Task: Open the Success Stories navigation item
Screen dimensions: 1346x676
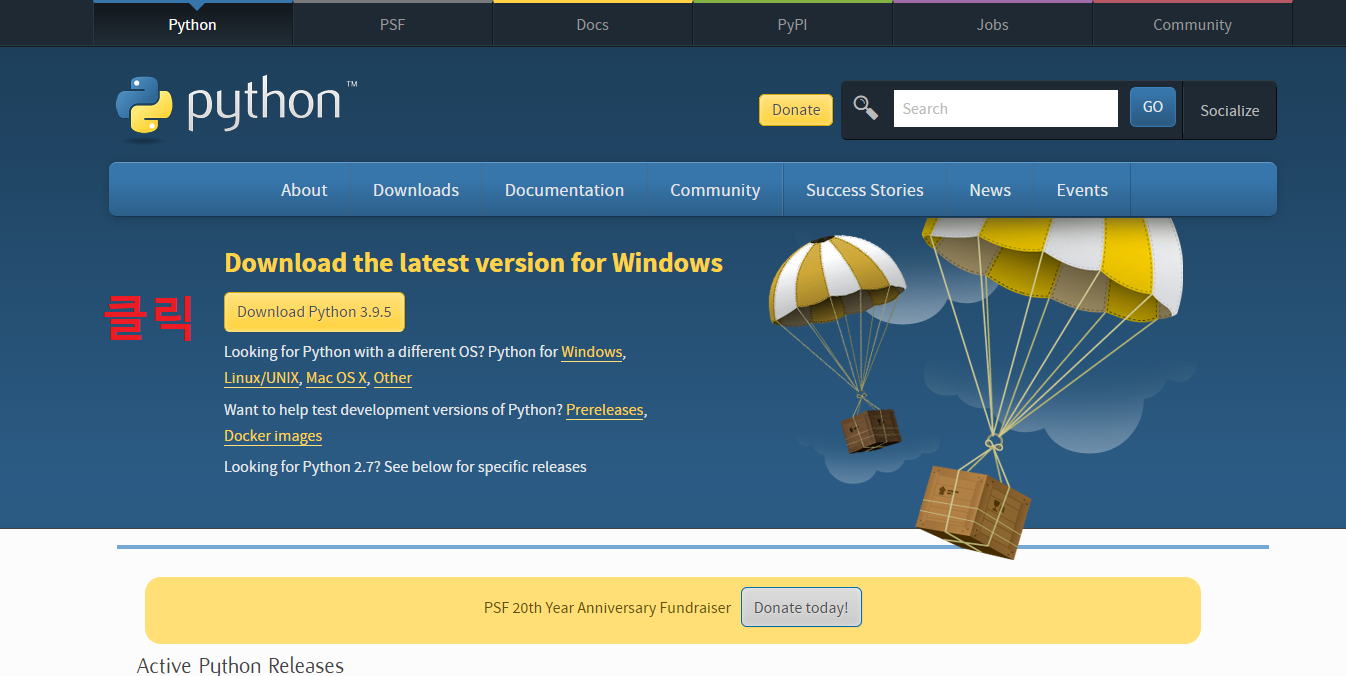Action: click(865, 190)
